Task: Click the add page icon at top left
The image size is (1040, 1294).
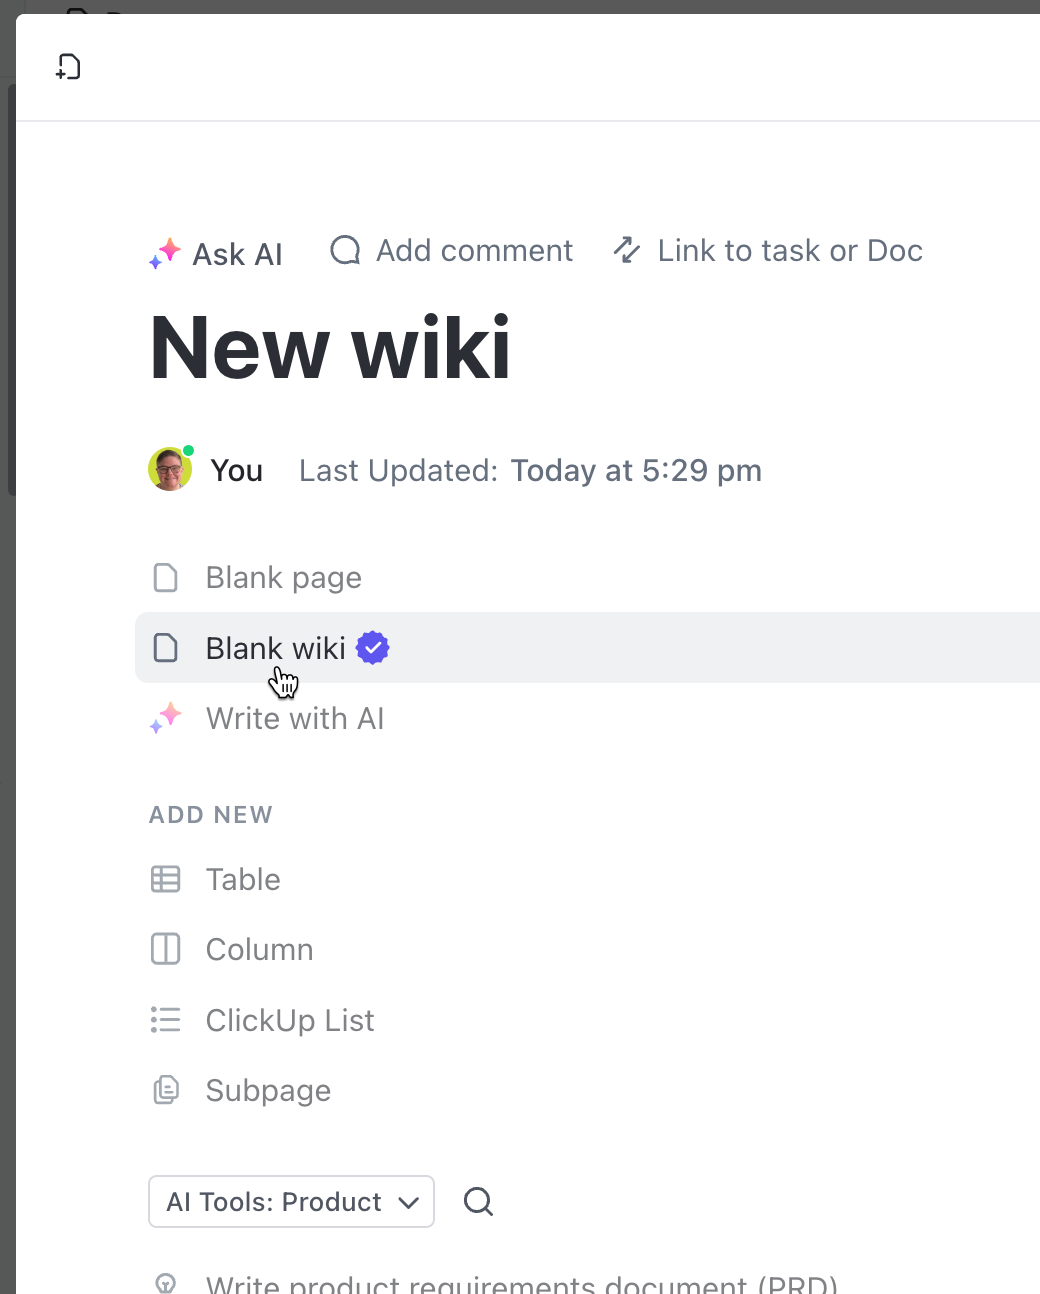Action: (68, 67)
